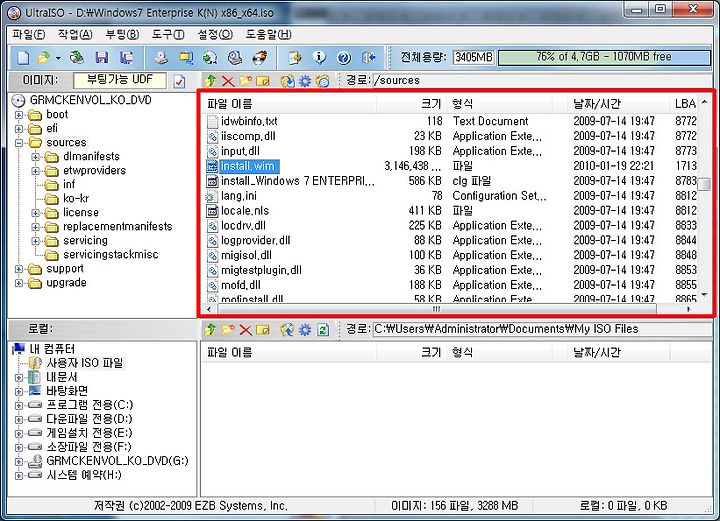Screen dimensions: 720x521
Task: Click the Make CD/DVD image drive icon
Action: (161, 57)
